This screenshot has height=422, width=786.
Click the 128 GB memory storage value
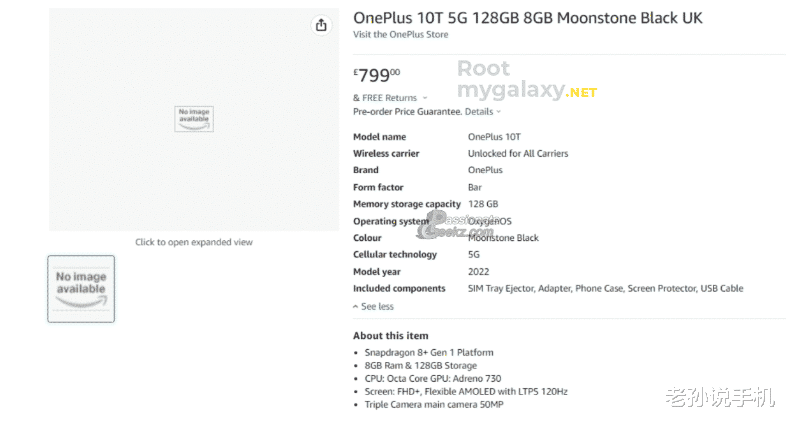point(483,204)
